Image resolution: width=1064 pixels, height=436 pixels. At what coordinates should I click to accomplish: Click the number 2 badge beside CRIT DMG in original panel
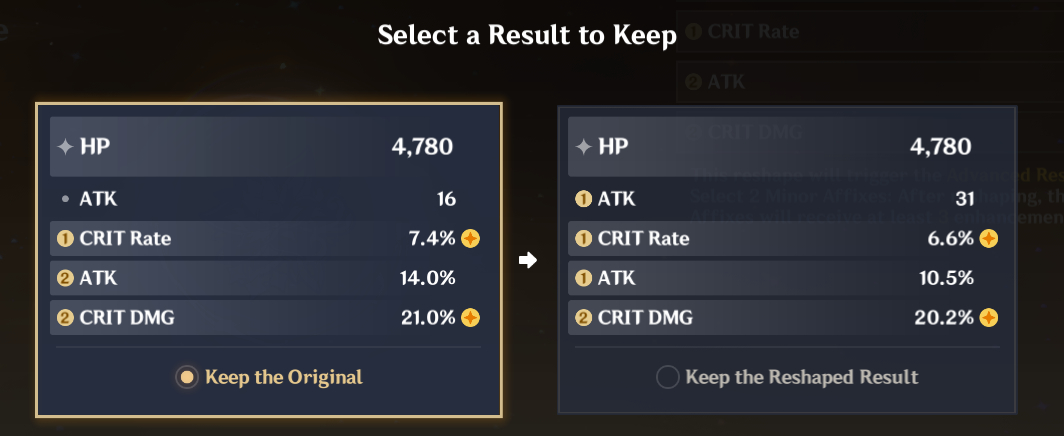click(x=66, y=318)
